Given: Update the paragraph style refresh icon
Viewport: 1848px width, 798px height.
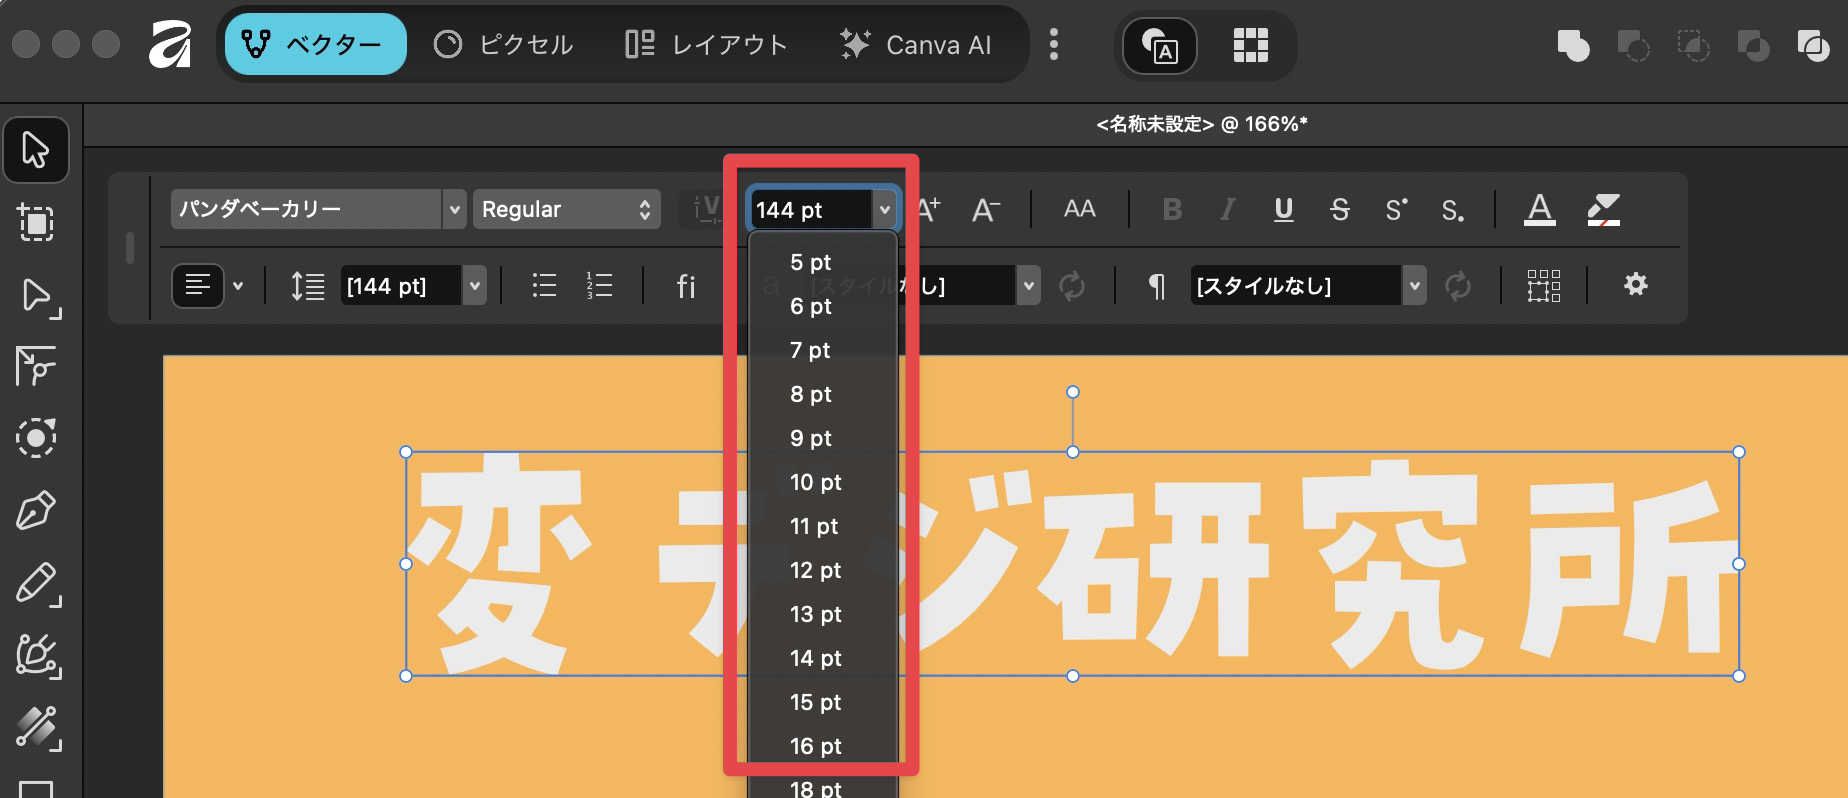Looking at the screenshot, I should (1458, 286).
